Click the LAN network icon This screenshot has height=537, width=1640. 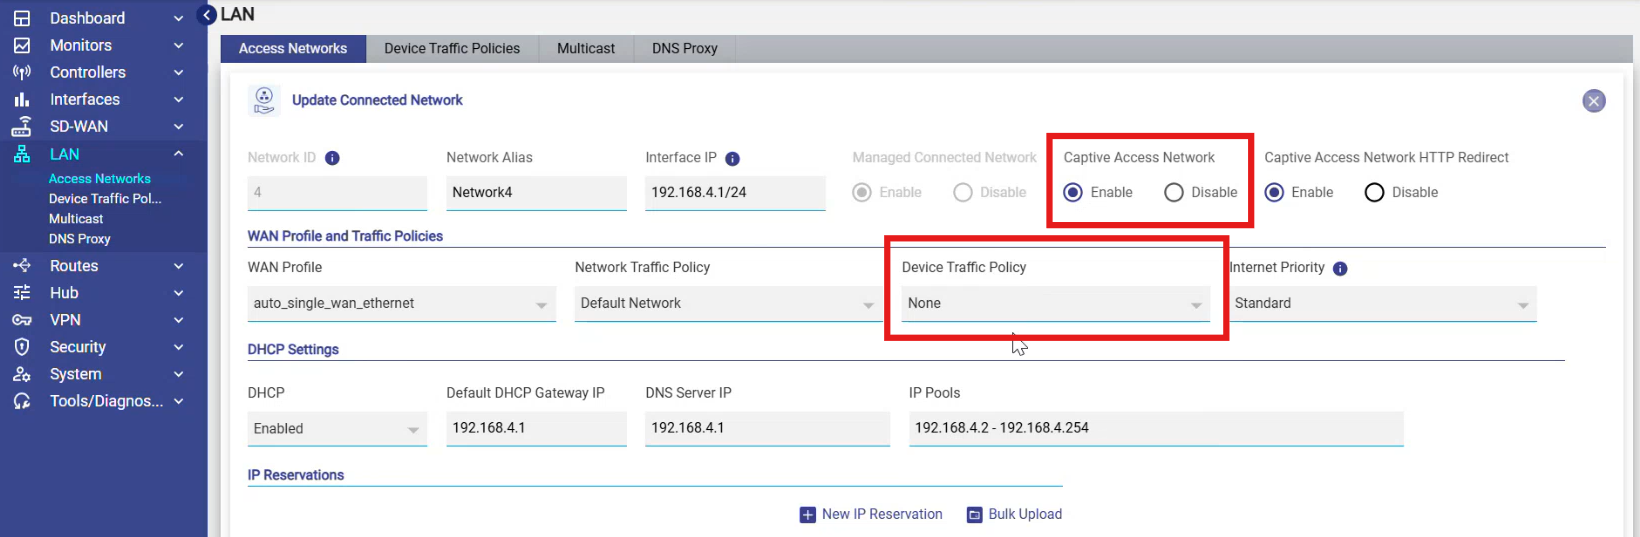(21, 154)
